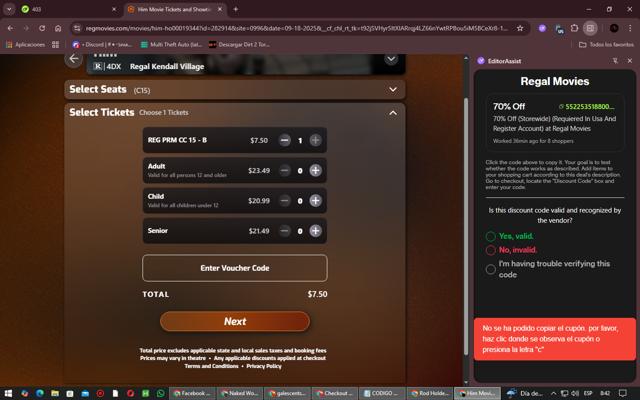Switch to the Facebook taskbar window
Screen dimensions: 640x400
coord(192,393)
